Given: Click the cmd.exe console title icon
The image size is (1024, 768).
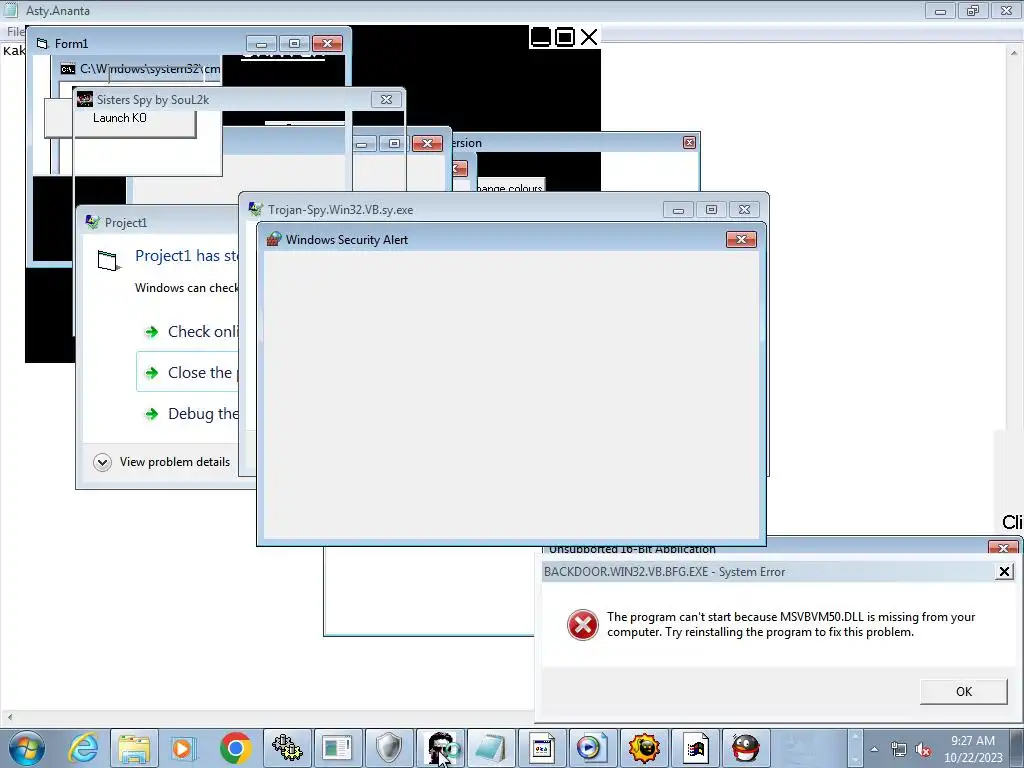Looking at the screenshot, I should click(68, 69).
